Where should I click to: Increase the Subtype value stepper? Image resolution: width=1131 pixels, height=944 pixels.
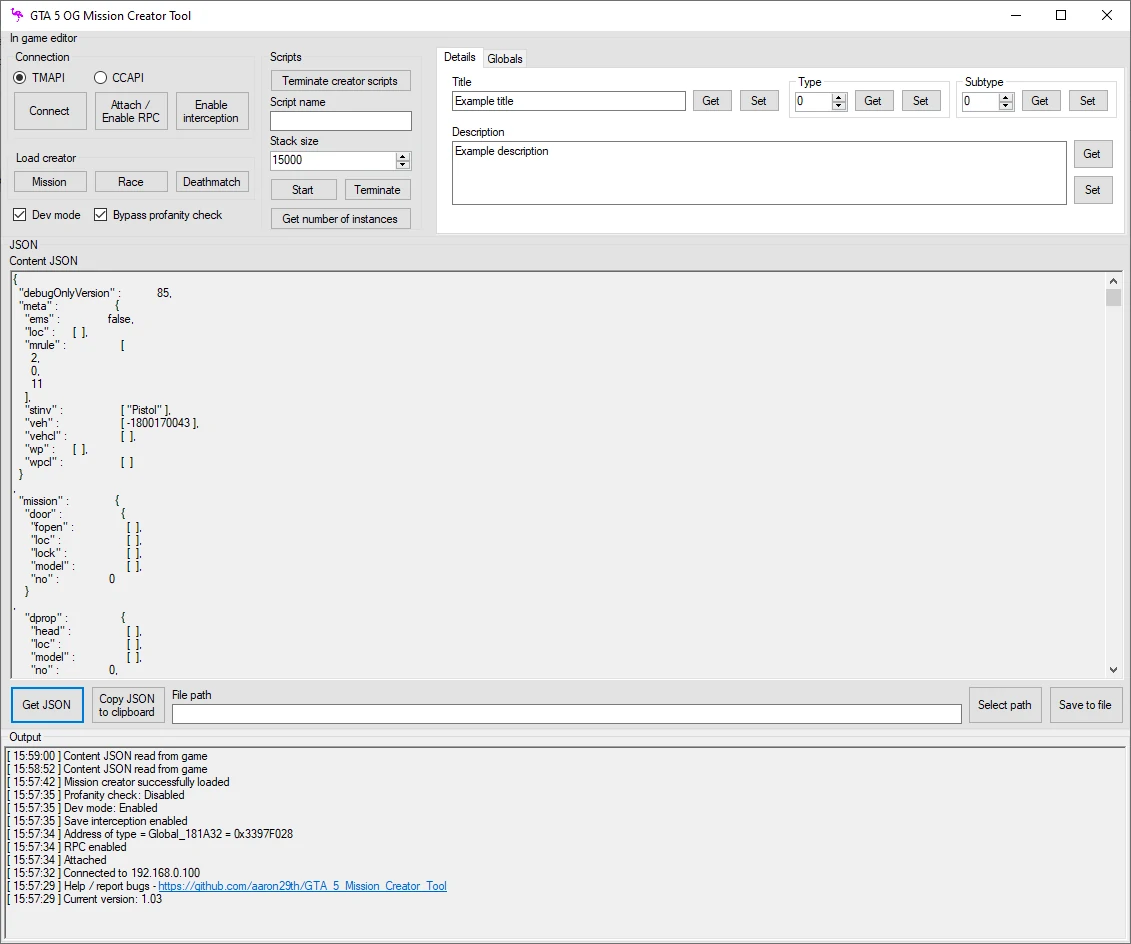point(1005,97)
